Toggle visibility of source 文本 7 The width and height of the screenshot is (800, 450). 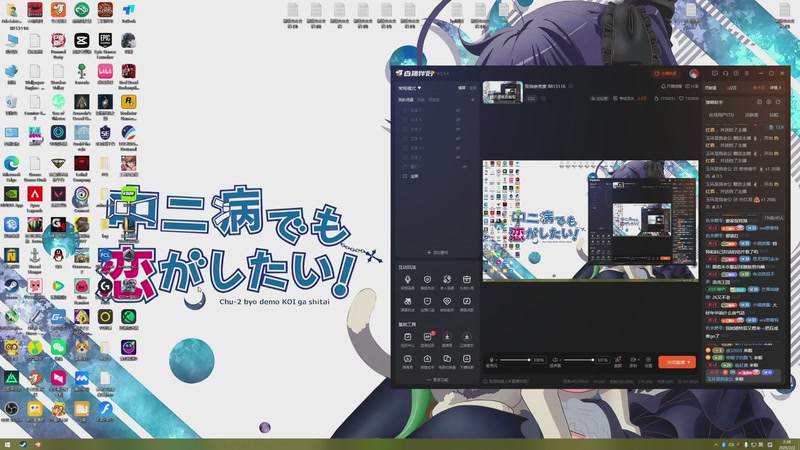458,110
